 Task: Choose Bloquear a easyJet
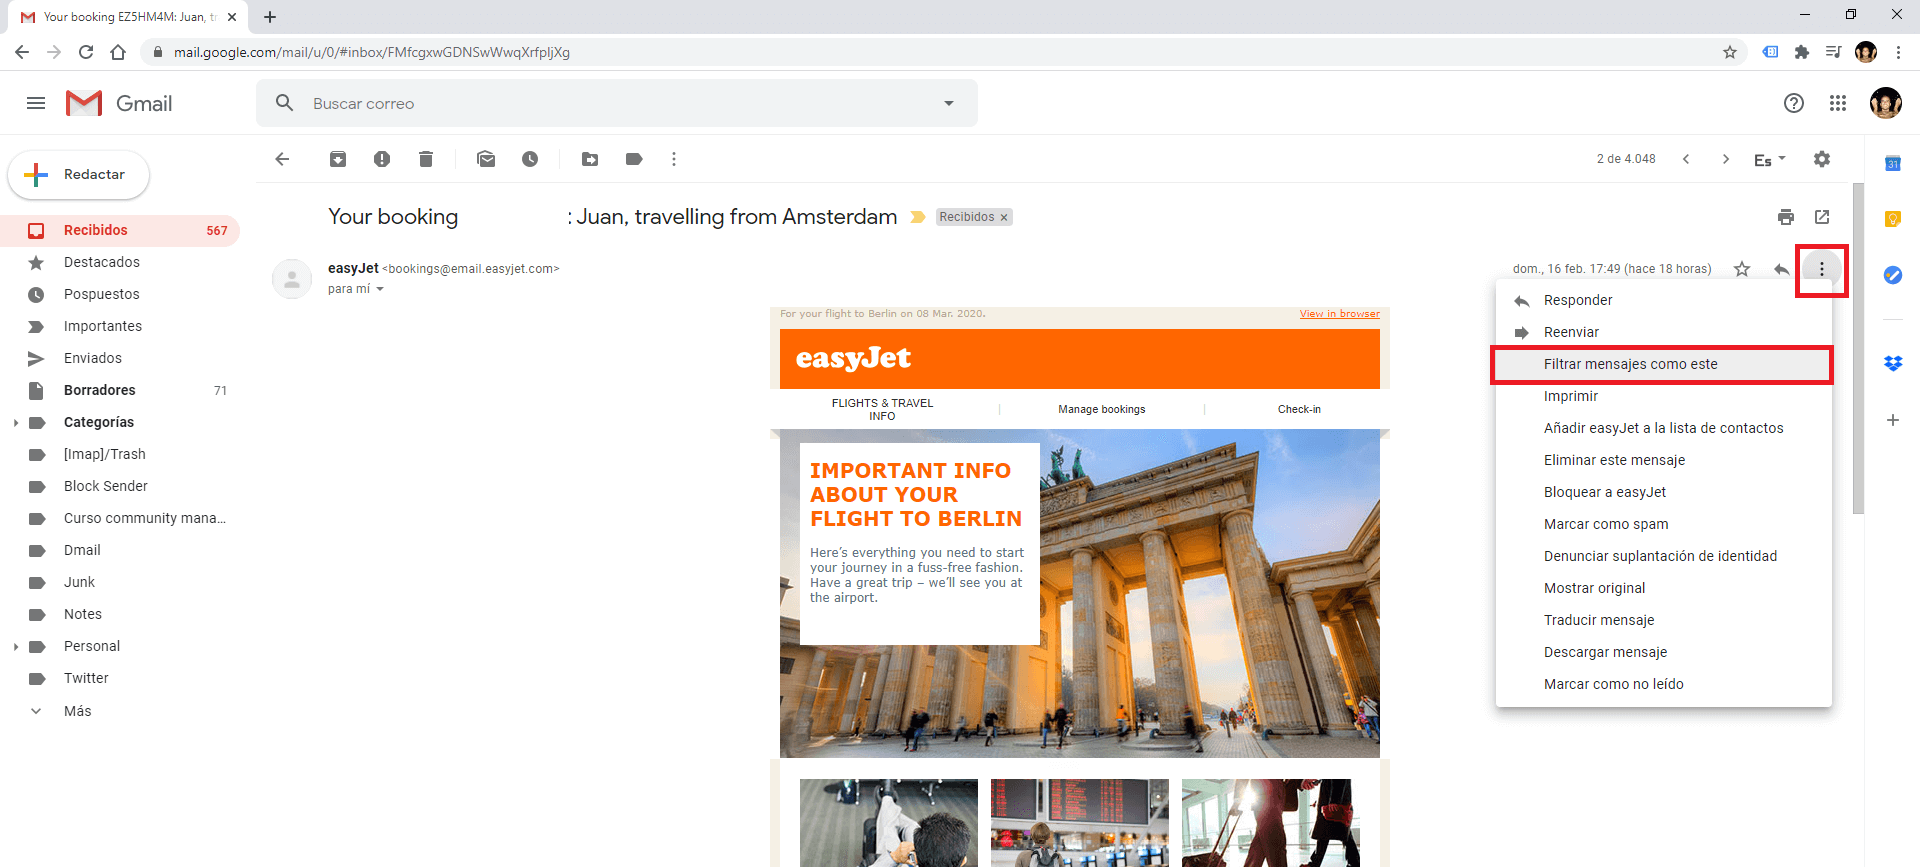coord(1664,492)
